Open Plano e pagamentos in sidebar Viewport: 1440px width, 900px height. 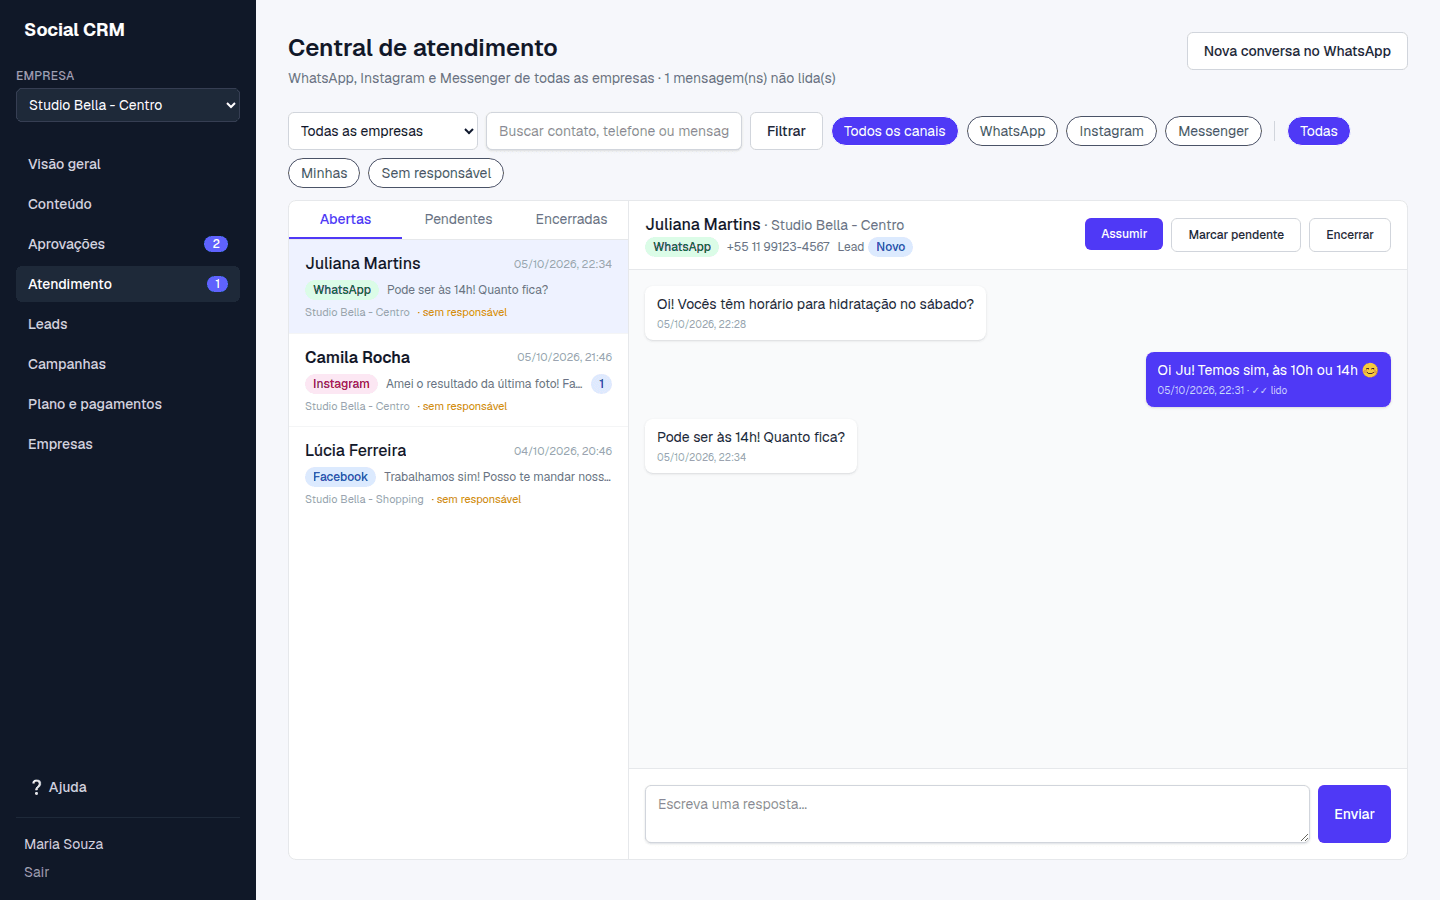point(128,404)
